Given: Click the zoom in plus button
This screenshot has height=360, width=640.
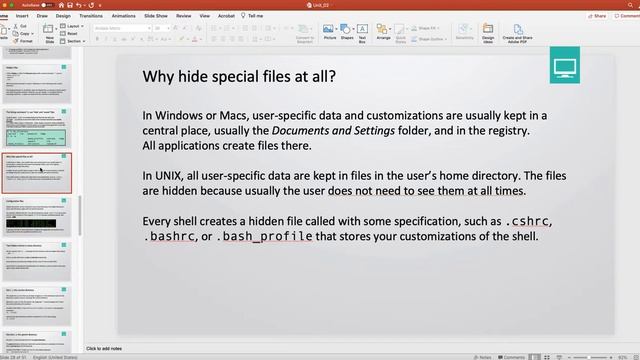Looking at the screenshot, I should click(611, 357).
